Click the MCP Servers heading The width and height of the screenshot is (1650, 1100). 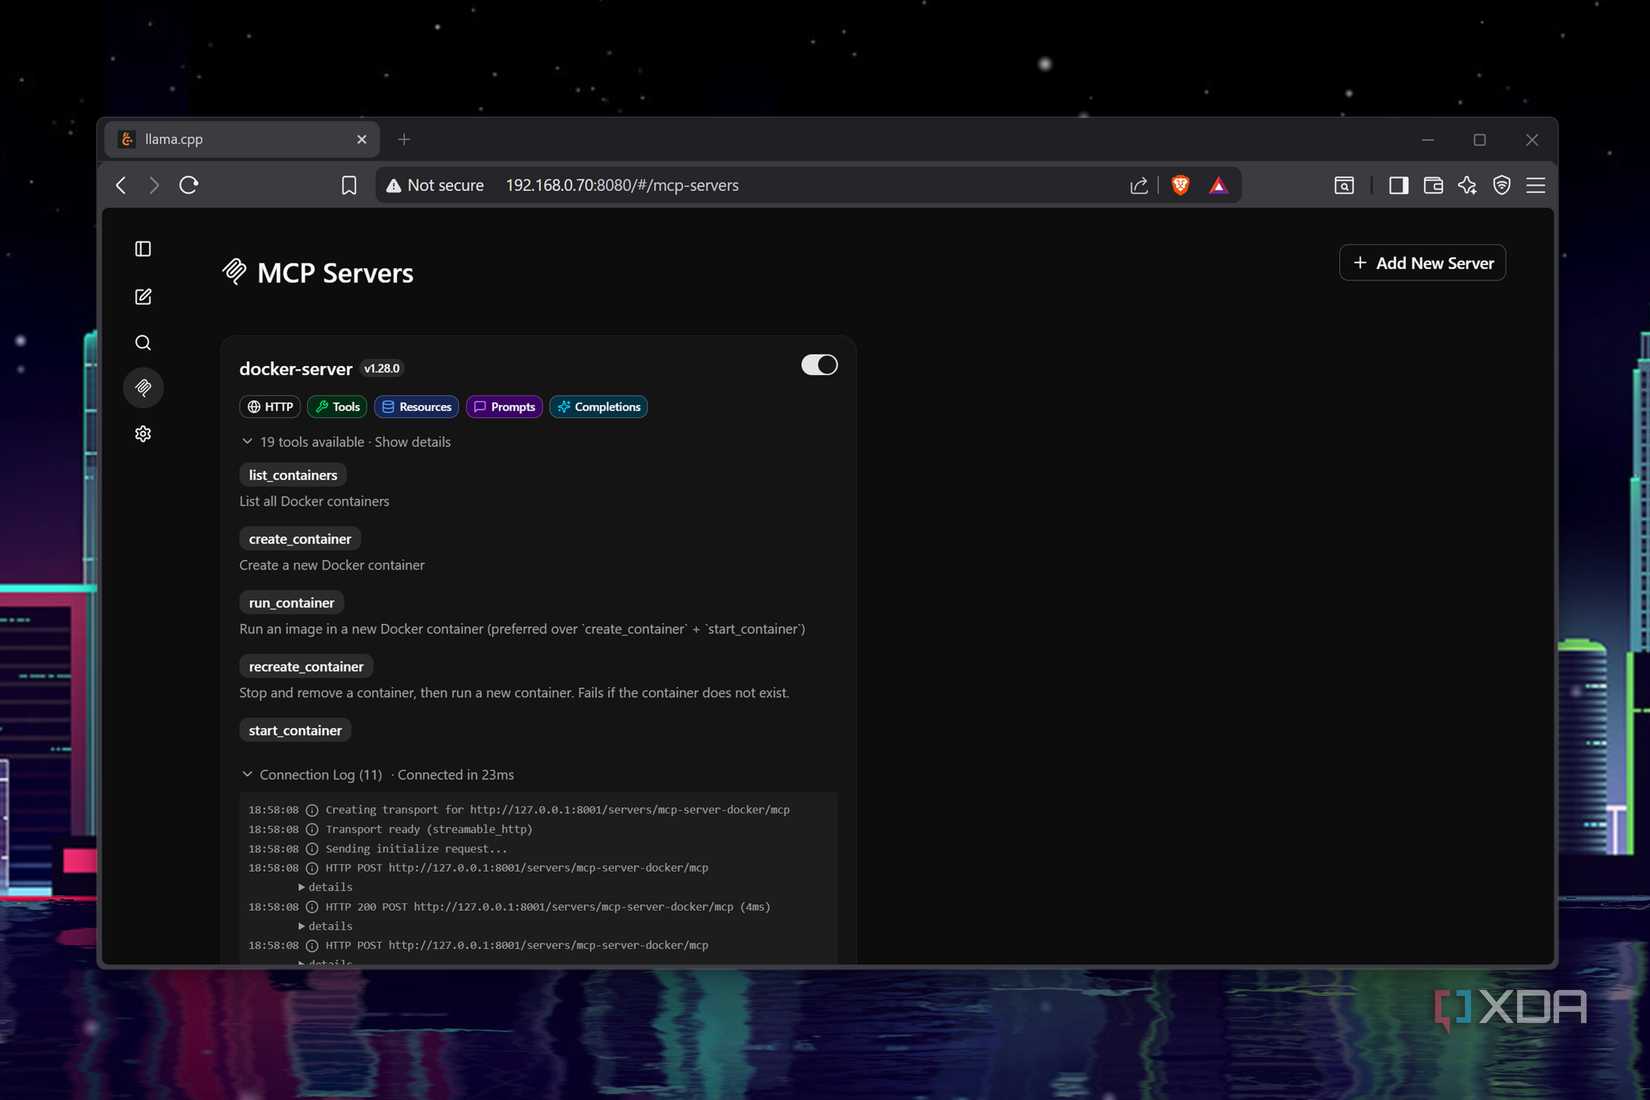pyautogui.click(x=335, y=273)
